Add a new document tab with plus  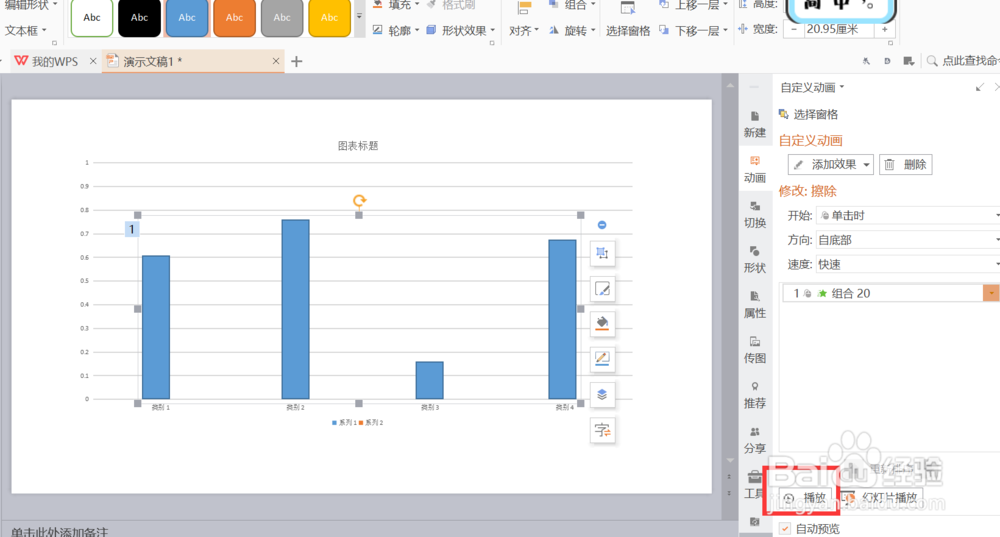297,62
